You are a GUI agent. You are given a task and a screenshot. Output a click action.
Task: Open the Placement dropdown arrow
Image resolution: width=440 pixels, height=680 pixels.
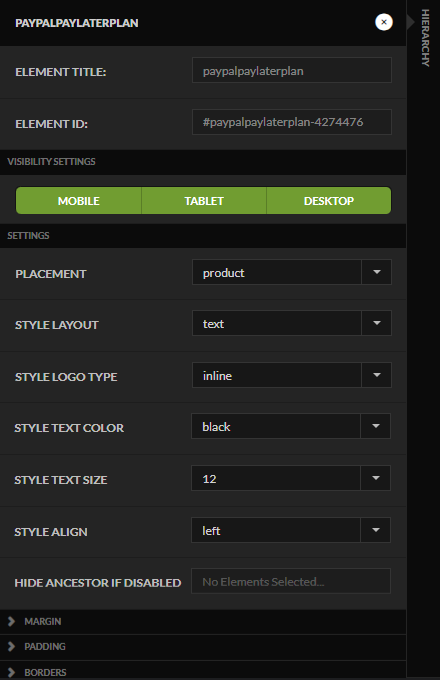pyautogui.click(x=376, y=272)
